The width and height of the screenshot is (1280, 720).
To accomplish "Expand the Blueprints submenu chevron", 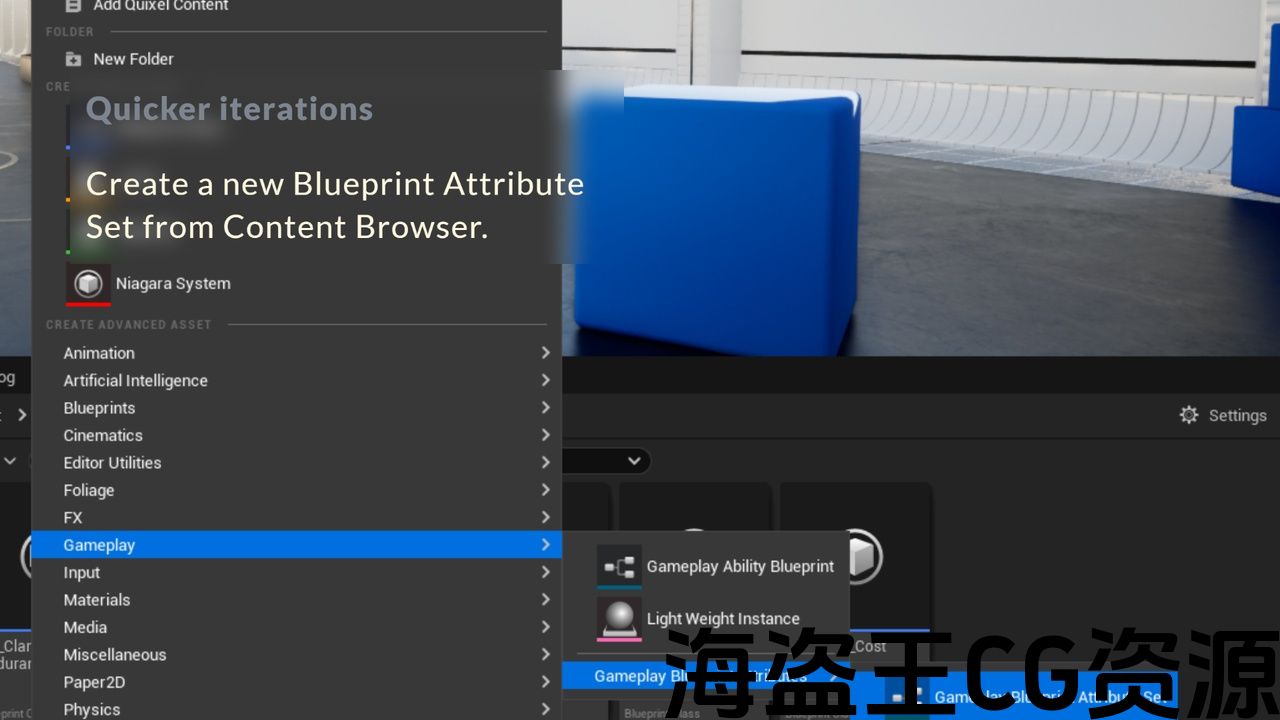I will tap(545, 408).
